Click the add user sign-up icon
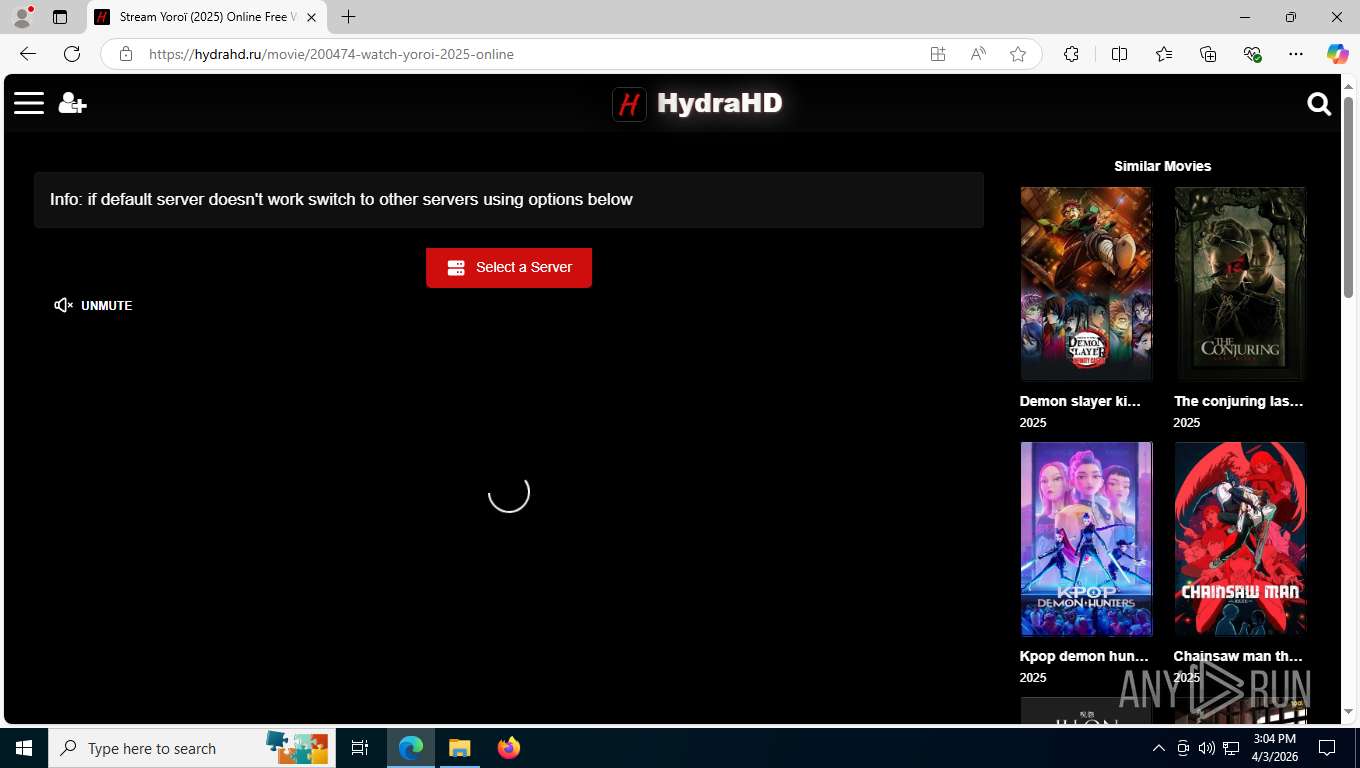Viewport: 1360px width, 768px height. click(72, 103)
